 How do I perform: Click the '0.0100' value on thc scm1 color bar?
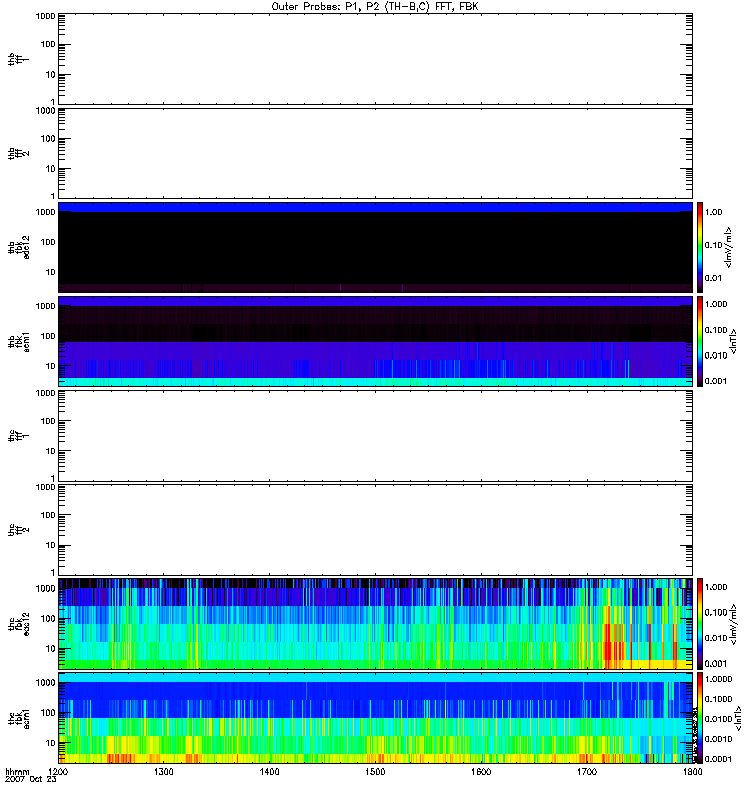(x=718, y=719)
